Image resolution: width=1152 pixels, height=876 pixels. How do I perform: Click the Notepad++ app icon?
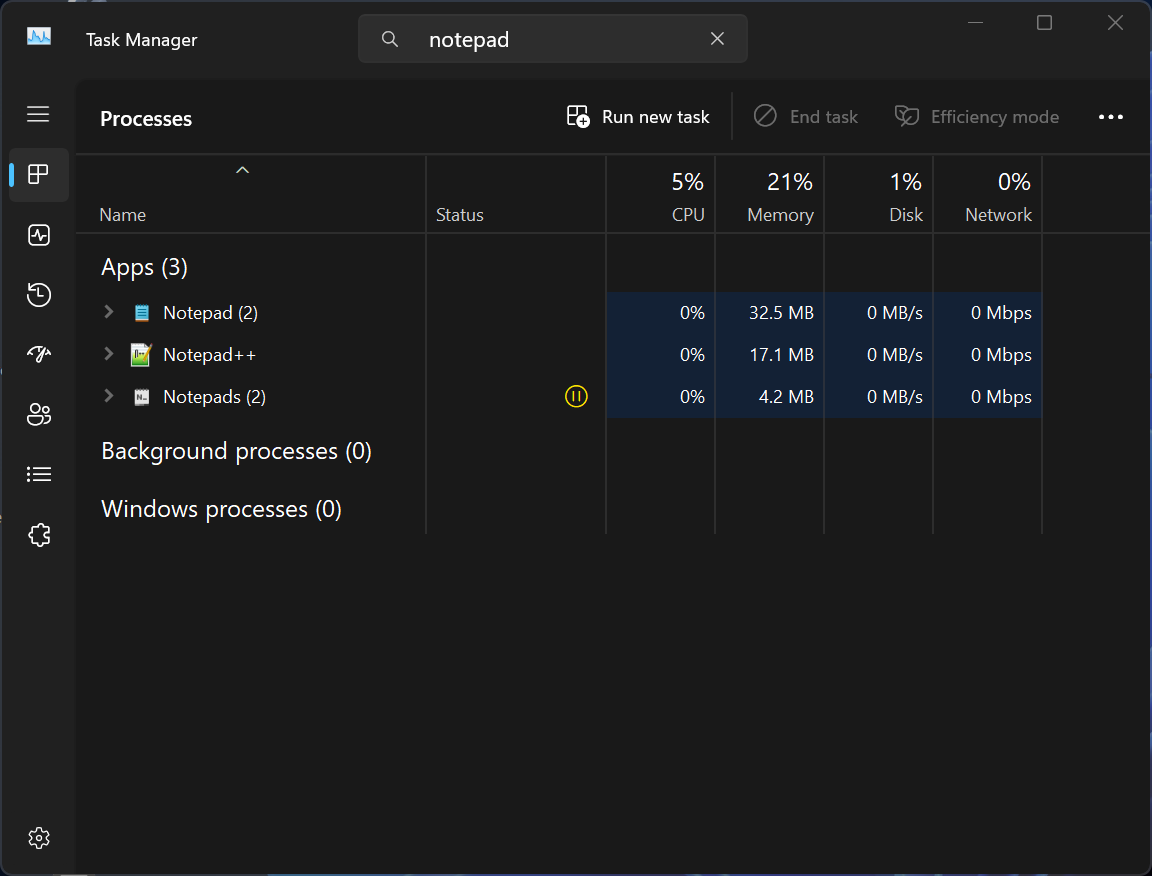(x=141, y=355)
